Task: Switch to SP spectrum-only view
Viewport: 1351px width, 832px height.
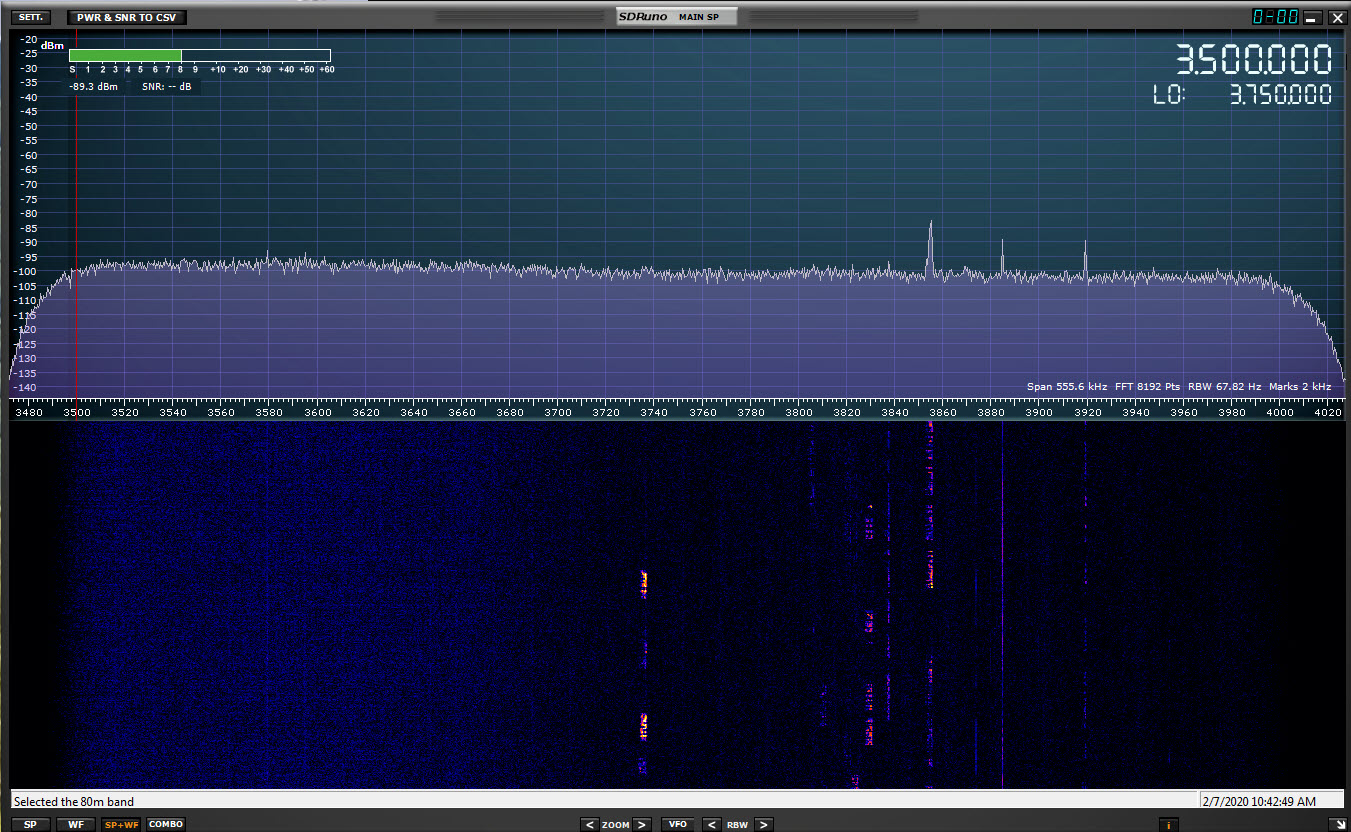Action: [31, 824]
